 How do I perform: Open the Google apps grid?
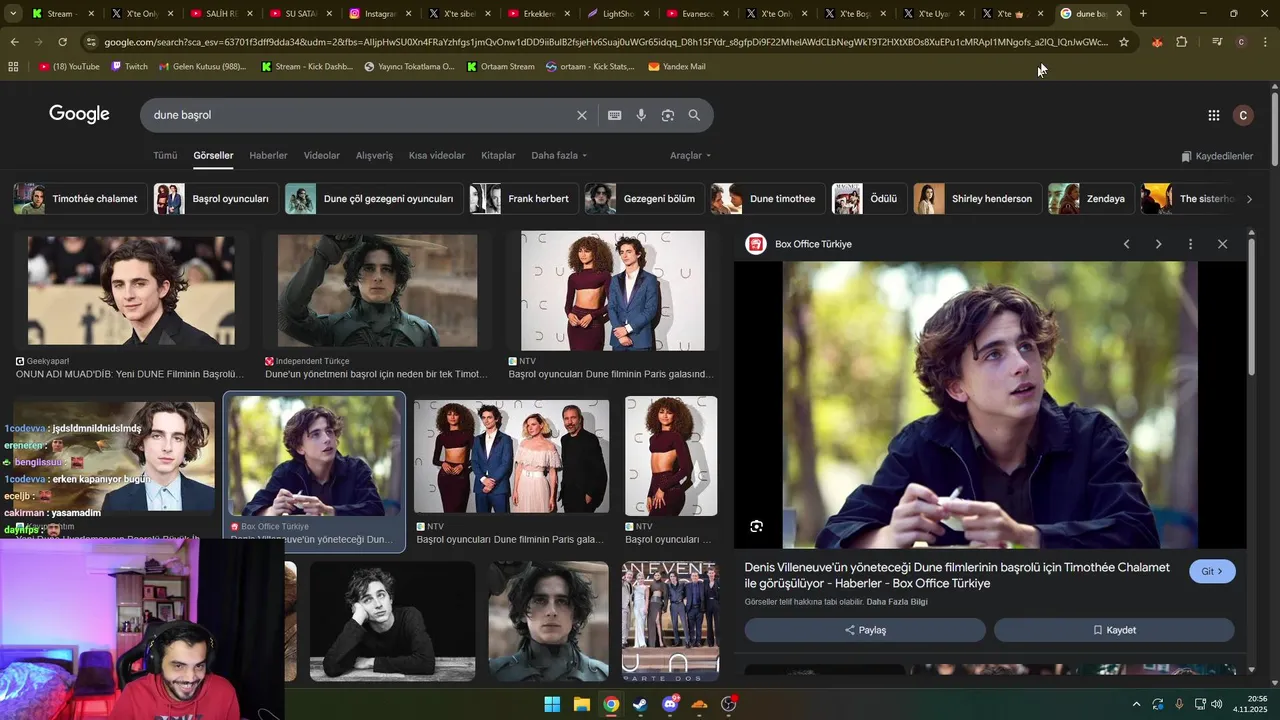[1214, 115]
